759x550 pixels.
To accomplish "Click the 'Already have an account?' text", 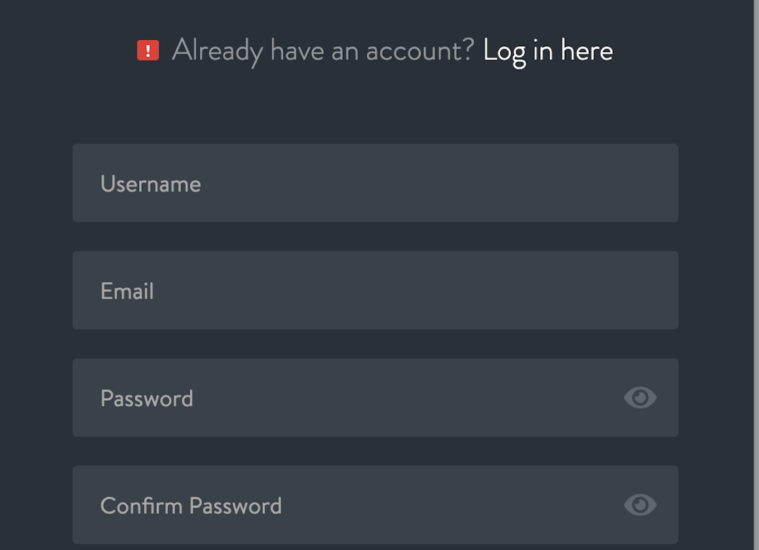I will (323, 51).
